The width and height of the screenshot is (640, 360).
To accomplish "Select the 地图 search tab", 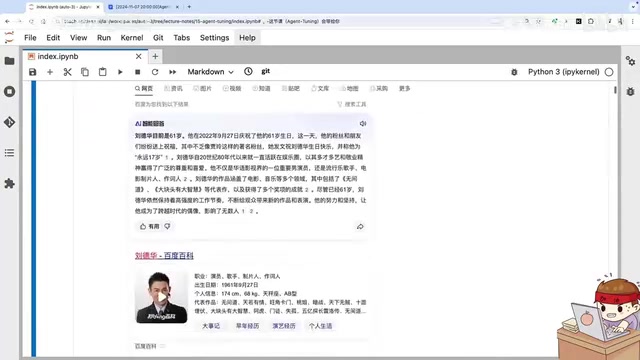I will pos(349,88).
